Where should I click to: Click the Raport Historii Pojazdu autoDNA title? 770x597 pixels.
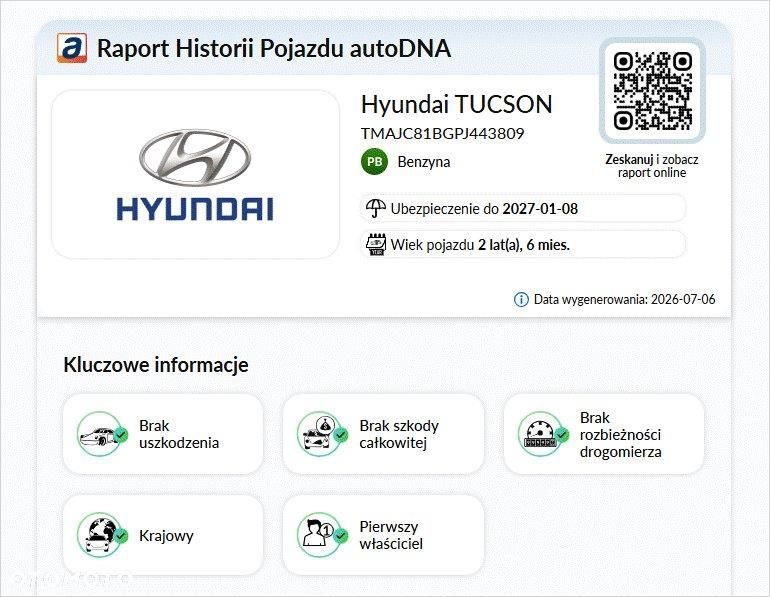click(274, 49)
